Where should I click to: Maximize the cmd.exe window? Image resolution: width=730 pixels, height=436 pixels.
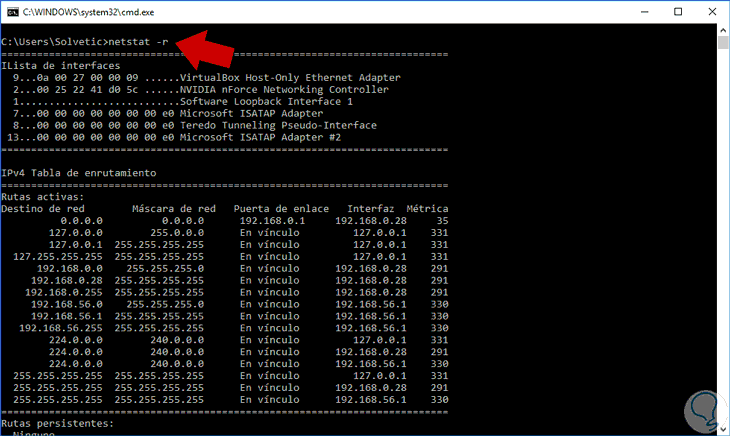point(678,12)
